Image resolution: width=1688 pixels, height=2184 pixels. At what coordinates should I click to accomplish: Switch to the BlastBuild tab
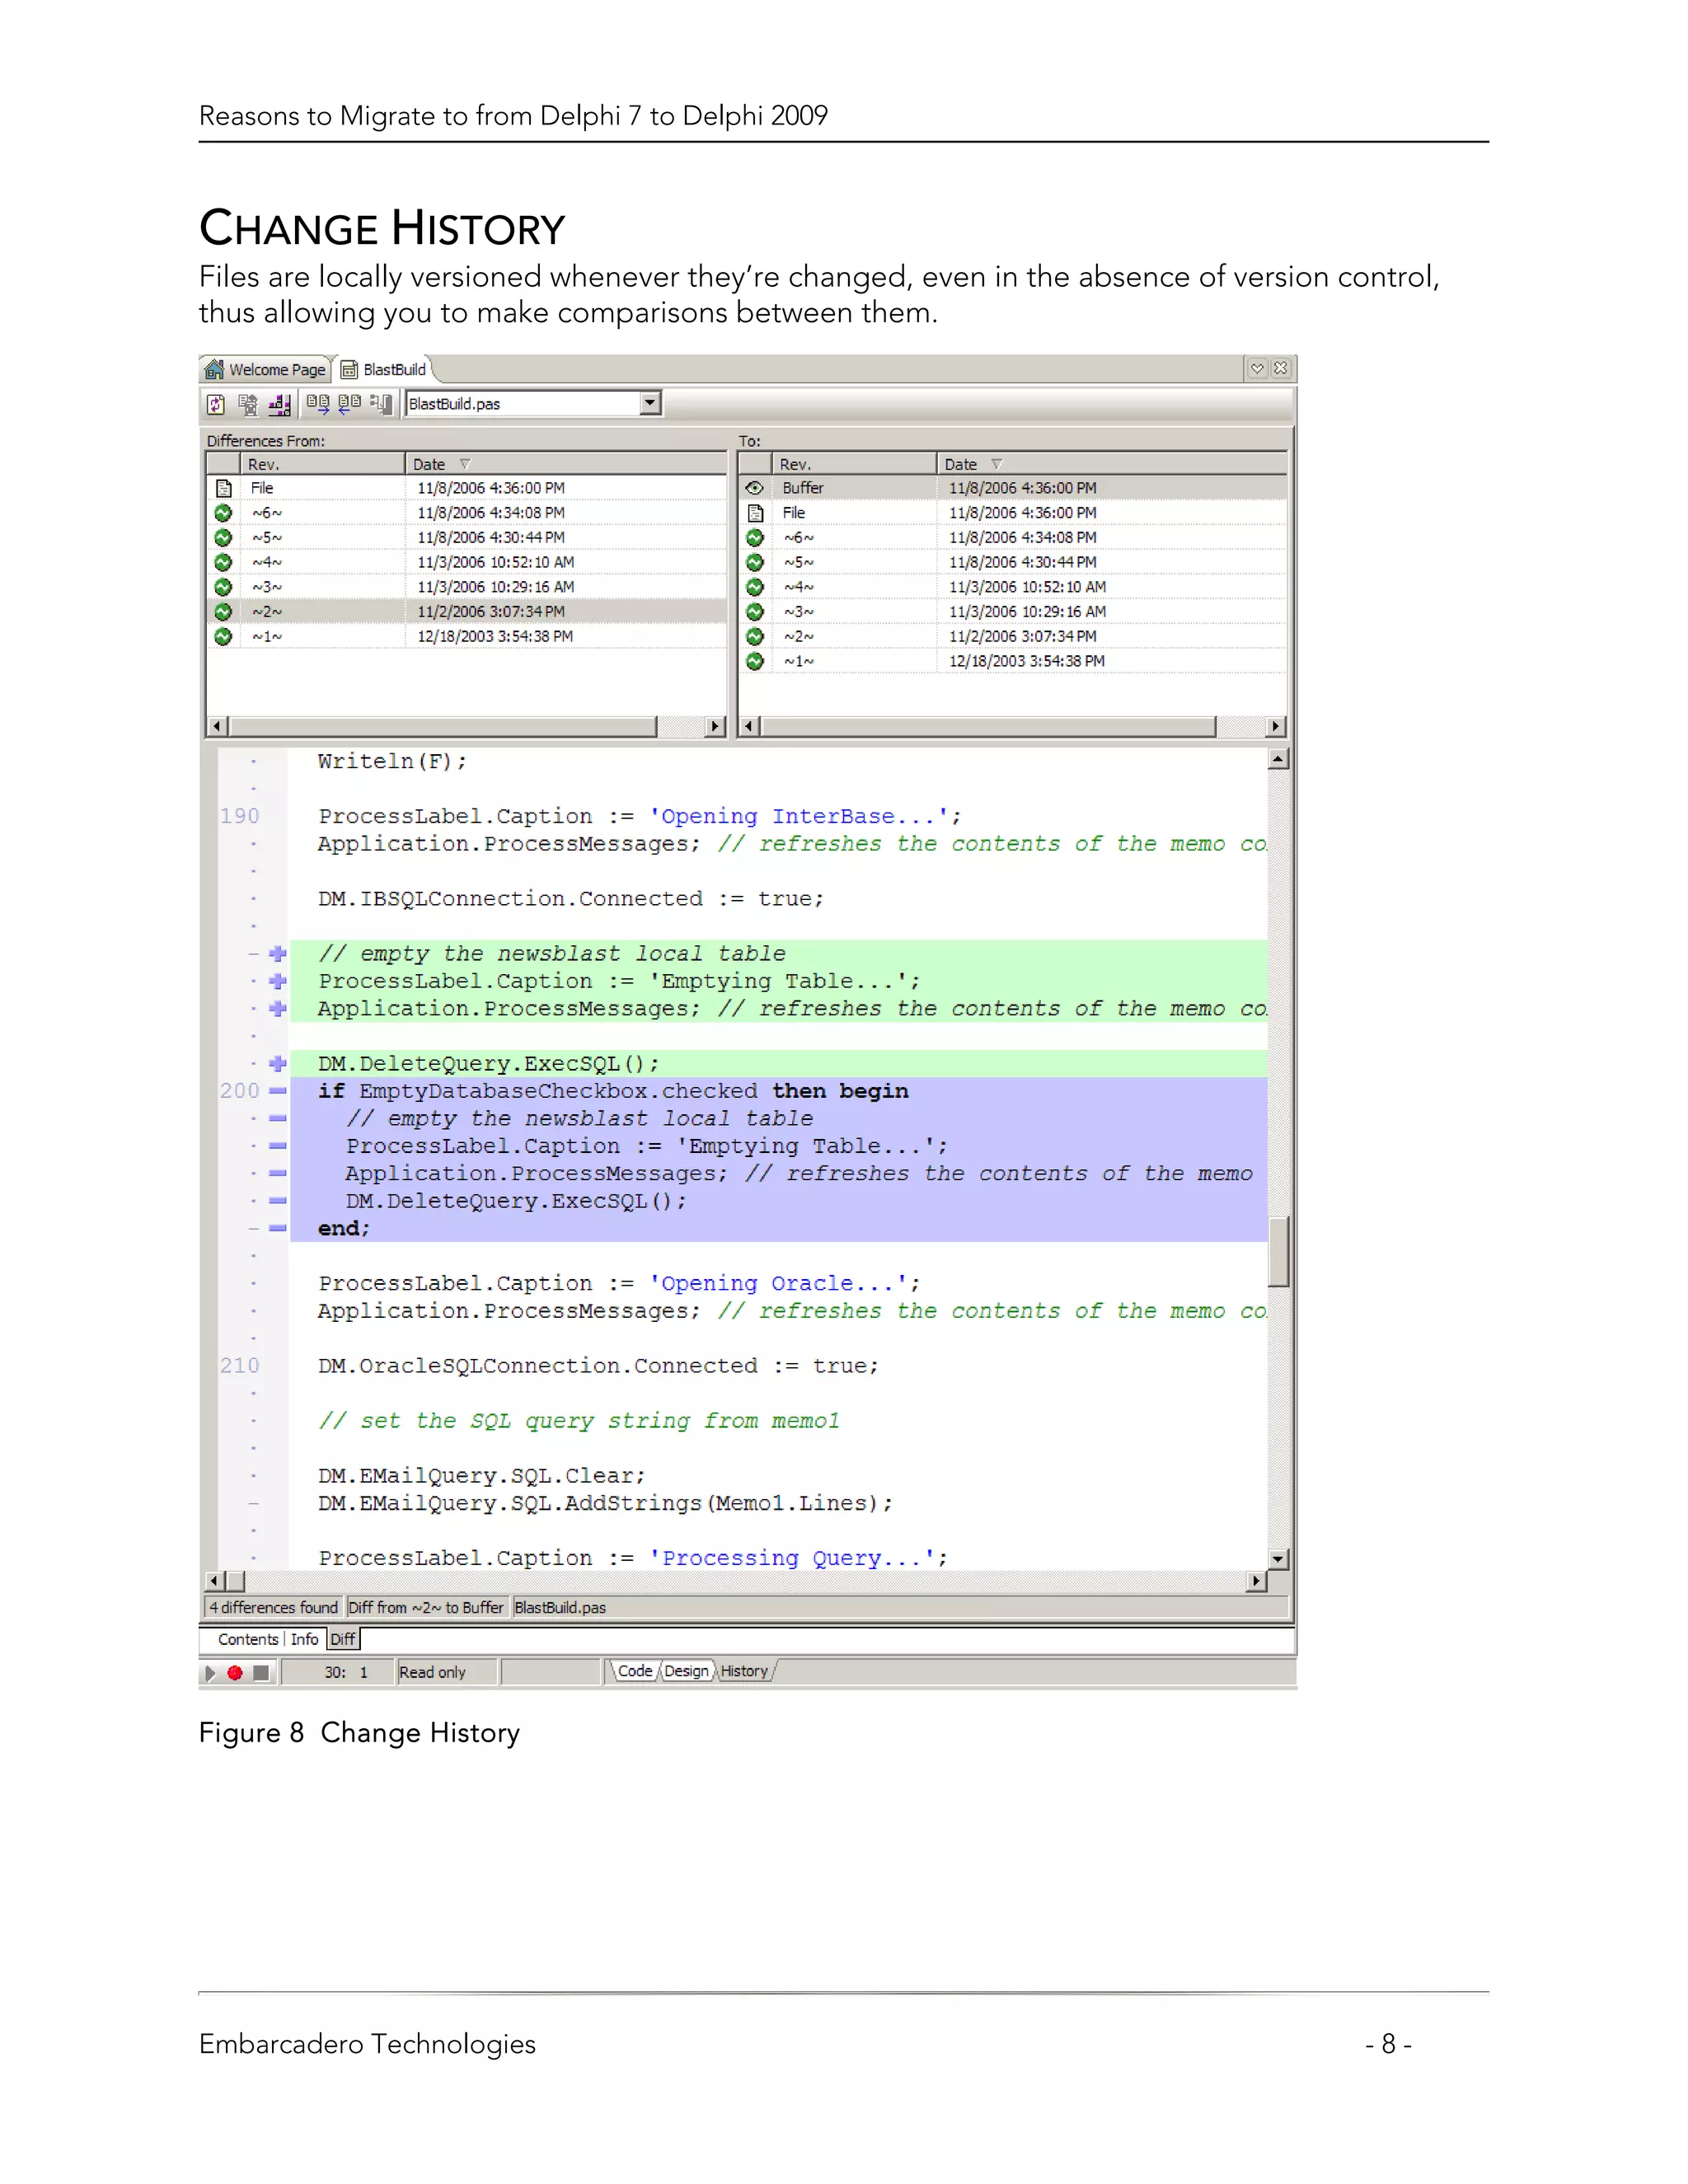point(385,369)
